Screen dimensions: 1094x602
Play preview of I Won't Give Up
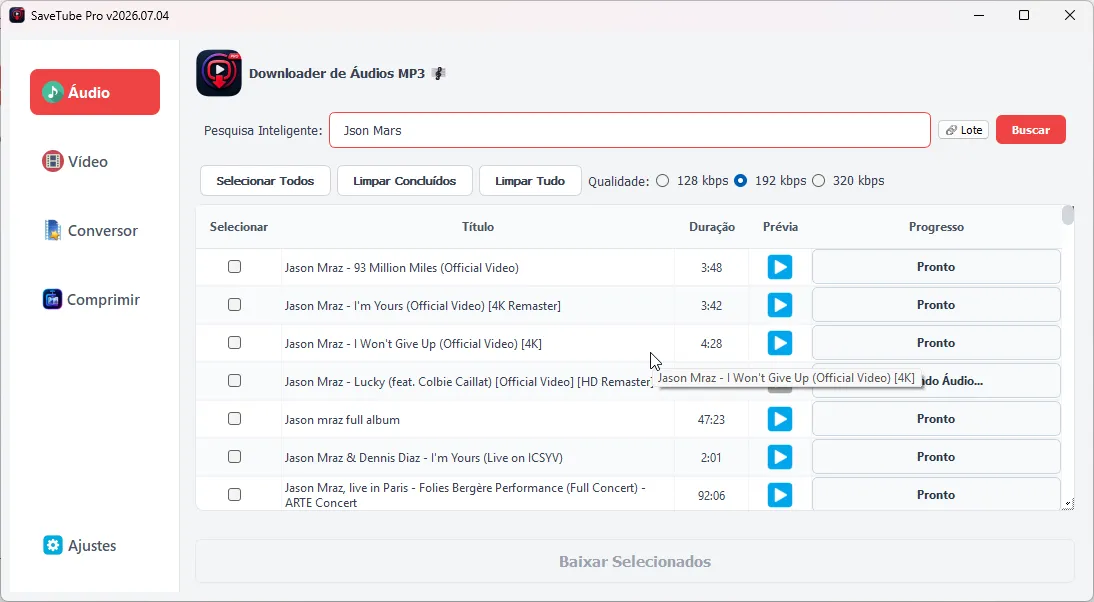coord(780,343)
